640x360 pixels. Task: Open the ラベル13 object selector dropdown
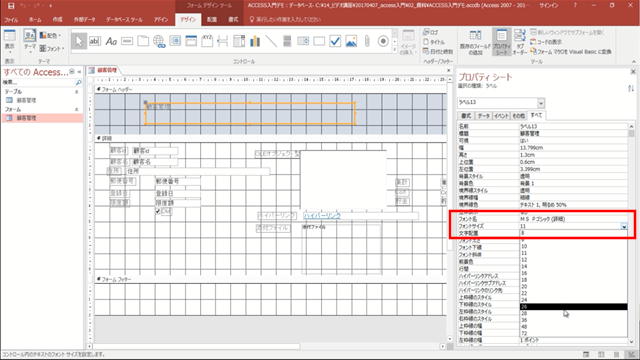(541, 102)
